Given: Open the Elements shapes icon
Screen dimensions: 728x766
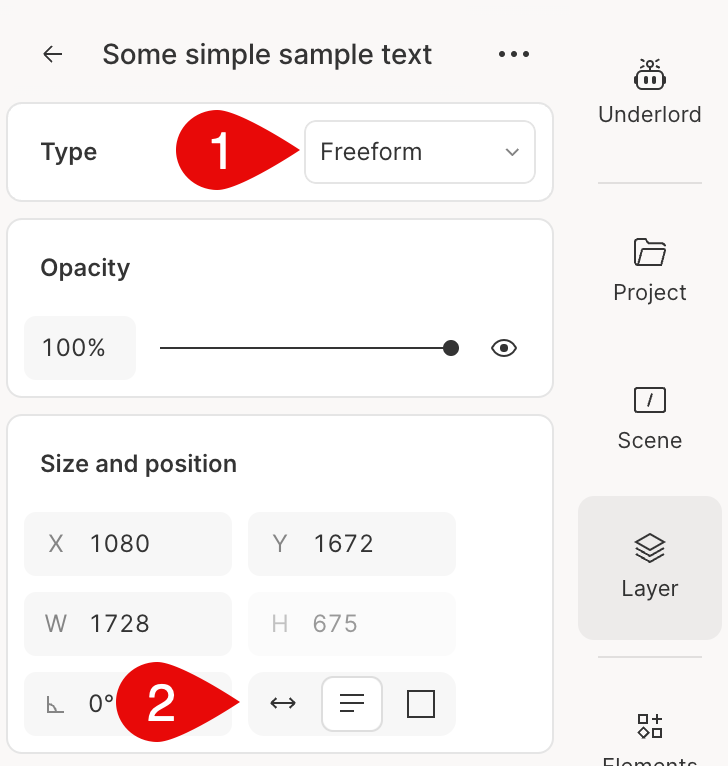Looking at the screenshot, I should tap(649, 726).
